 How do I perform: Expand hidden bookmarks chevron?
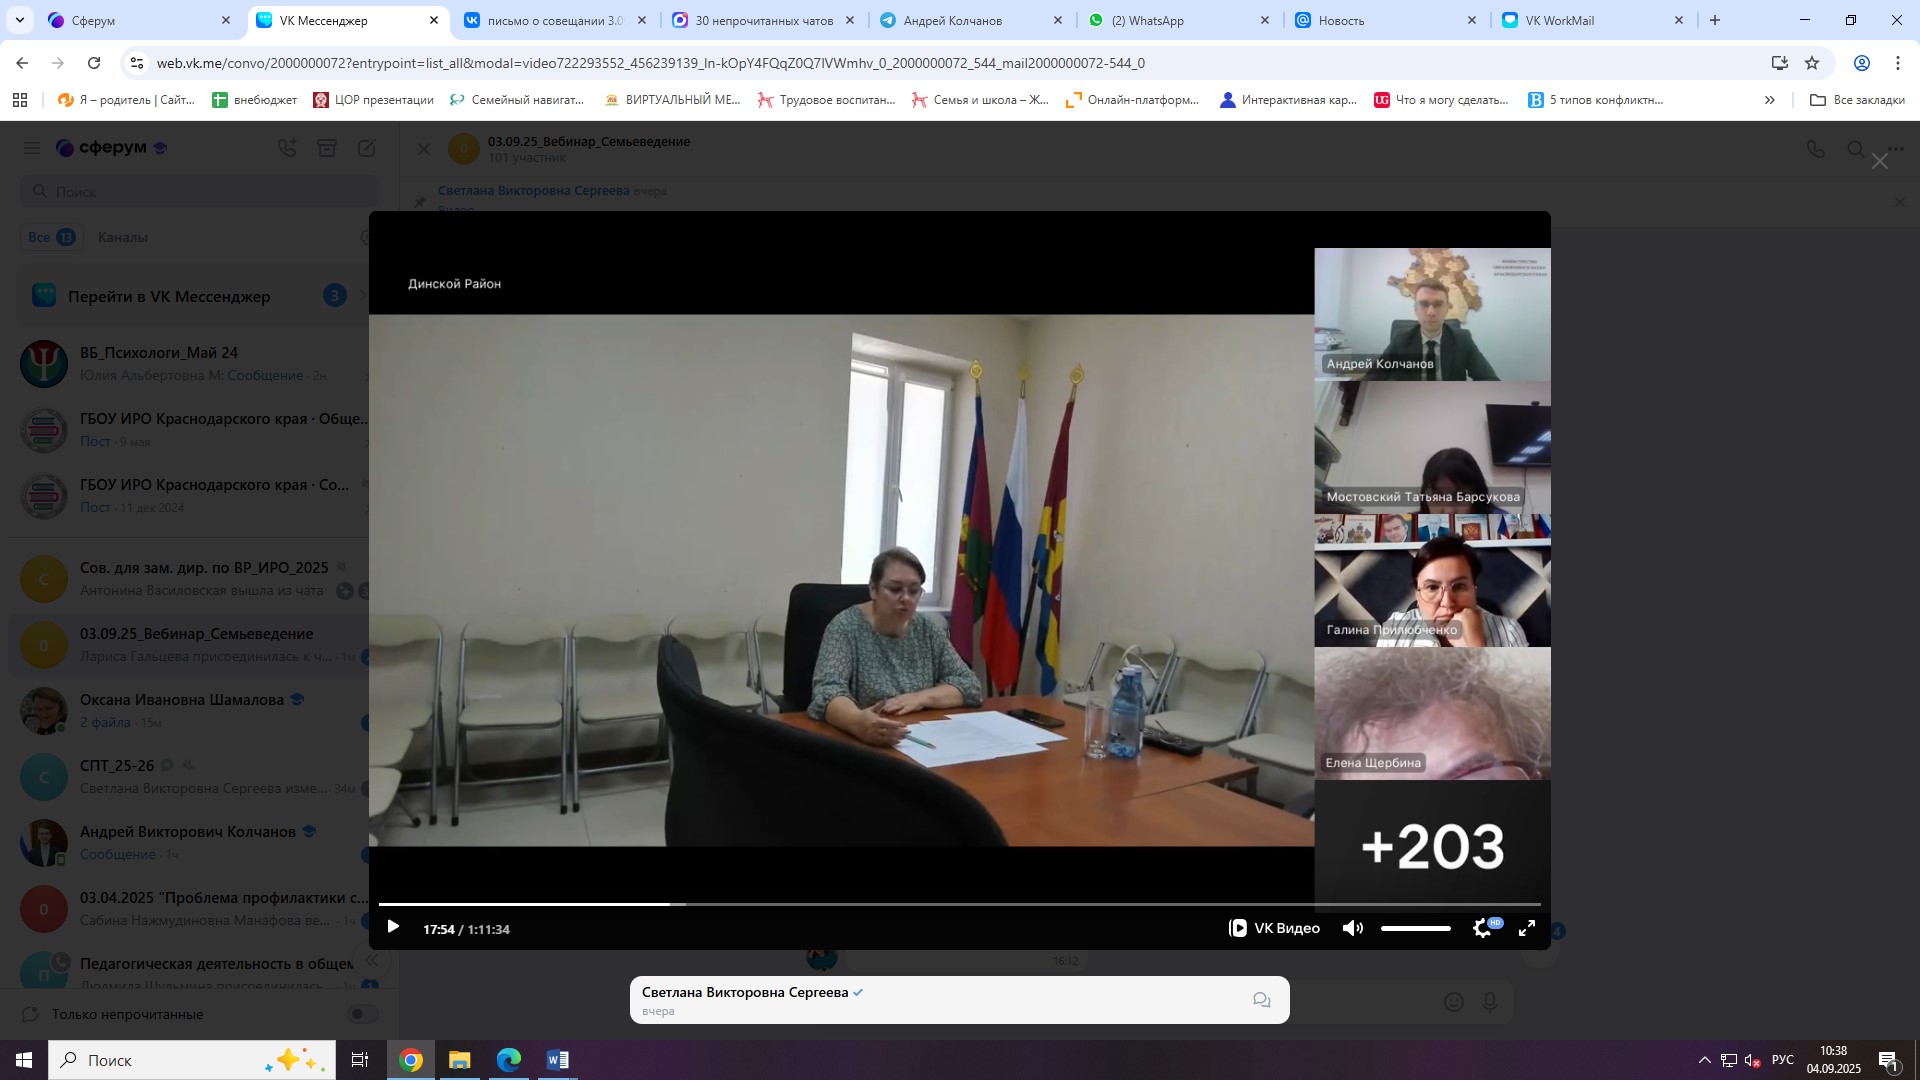[1770, 100]
